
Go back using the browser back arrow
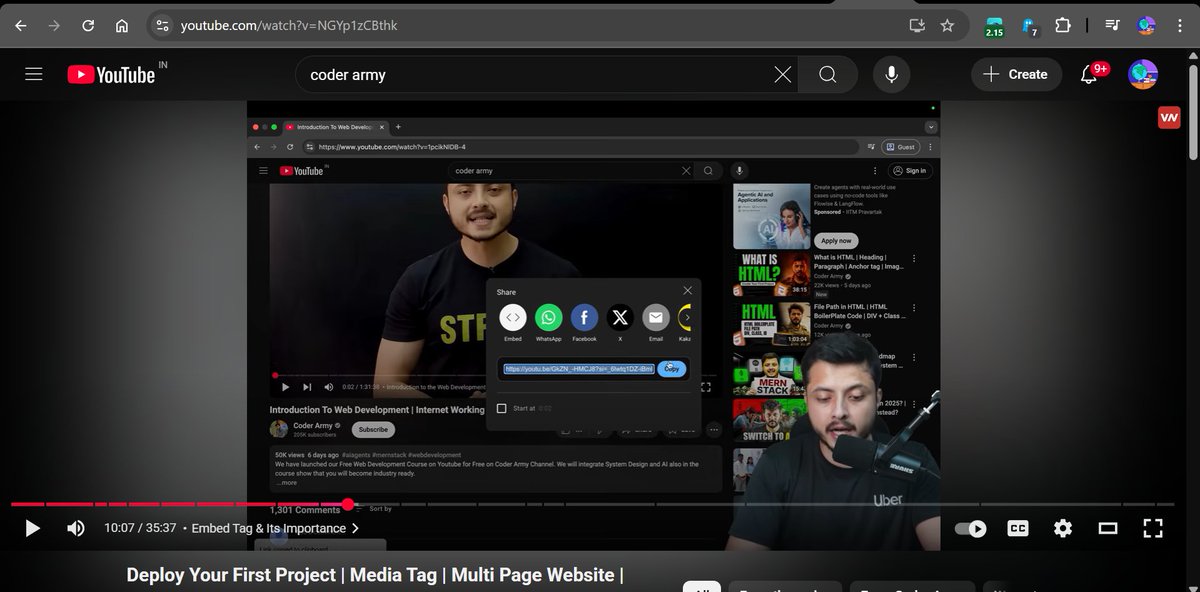(21, 26)
